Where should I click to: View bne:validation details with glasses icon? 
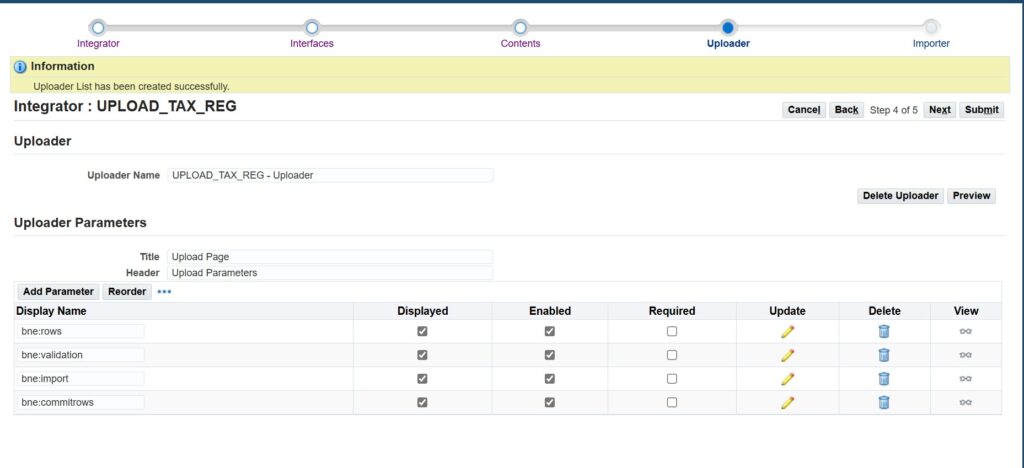click(965, 355)
